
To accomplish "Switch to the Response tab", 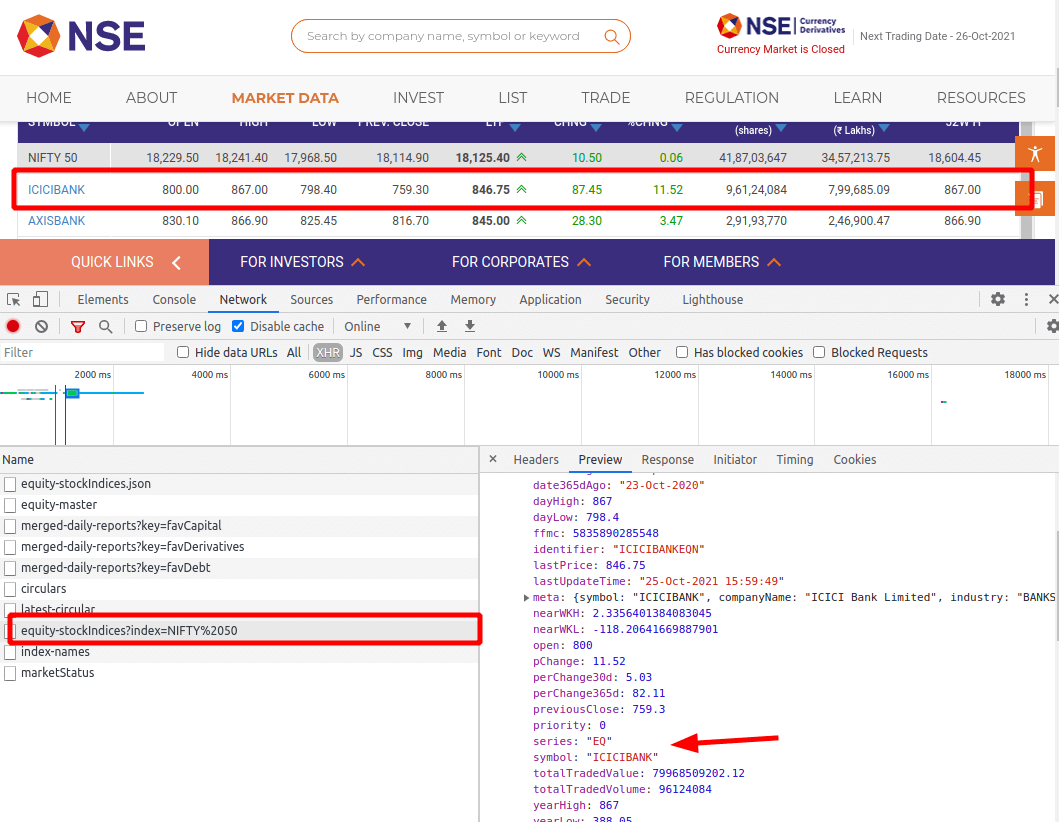I will point(667,459).
